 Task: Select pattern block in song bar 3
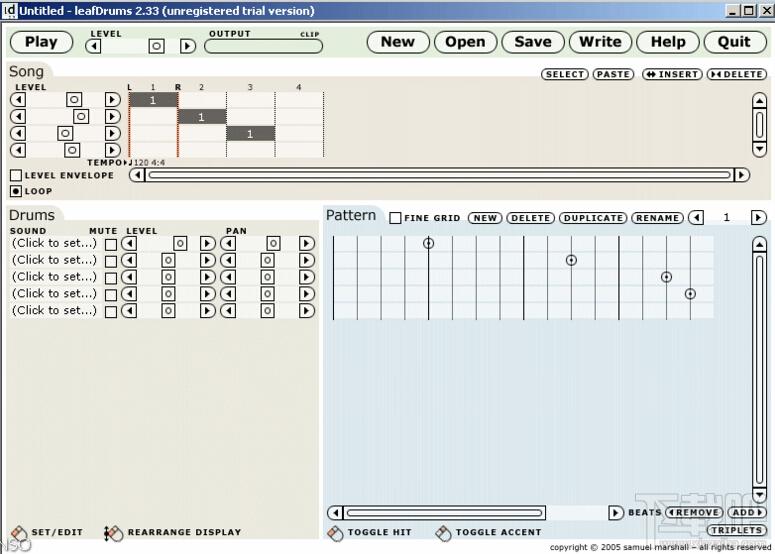pyautogui.click(x=250, y=133)
